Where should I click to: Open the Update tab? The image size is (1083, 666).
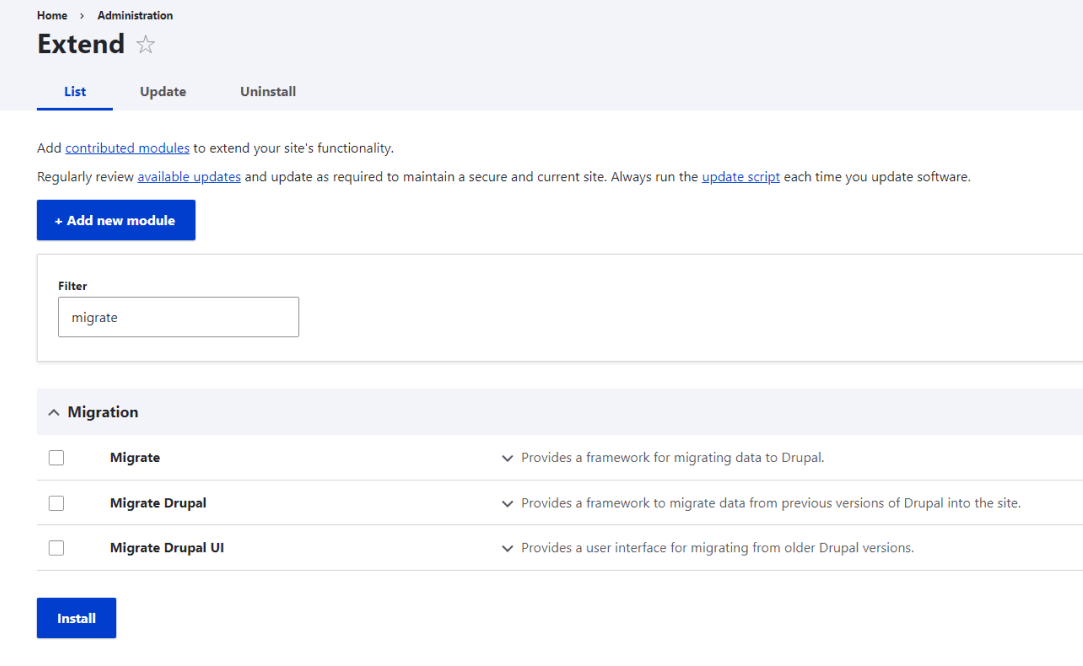coord(163,92)
